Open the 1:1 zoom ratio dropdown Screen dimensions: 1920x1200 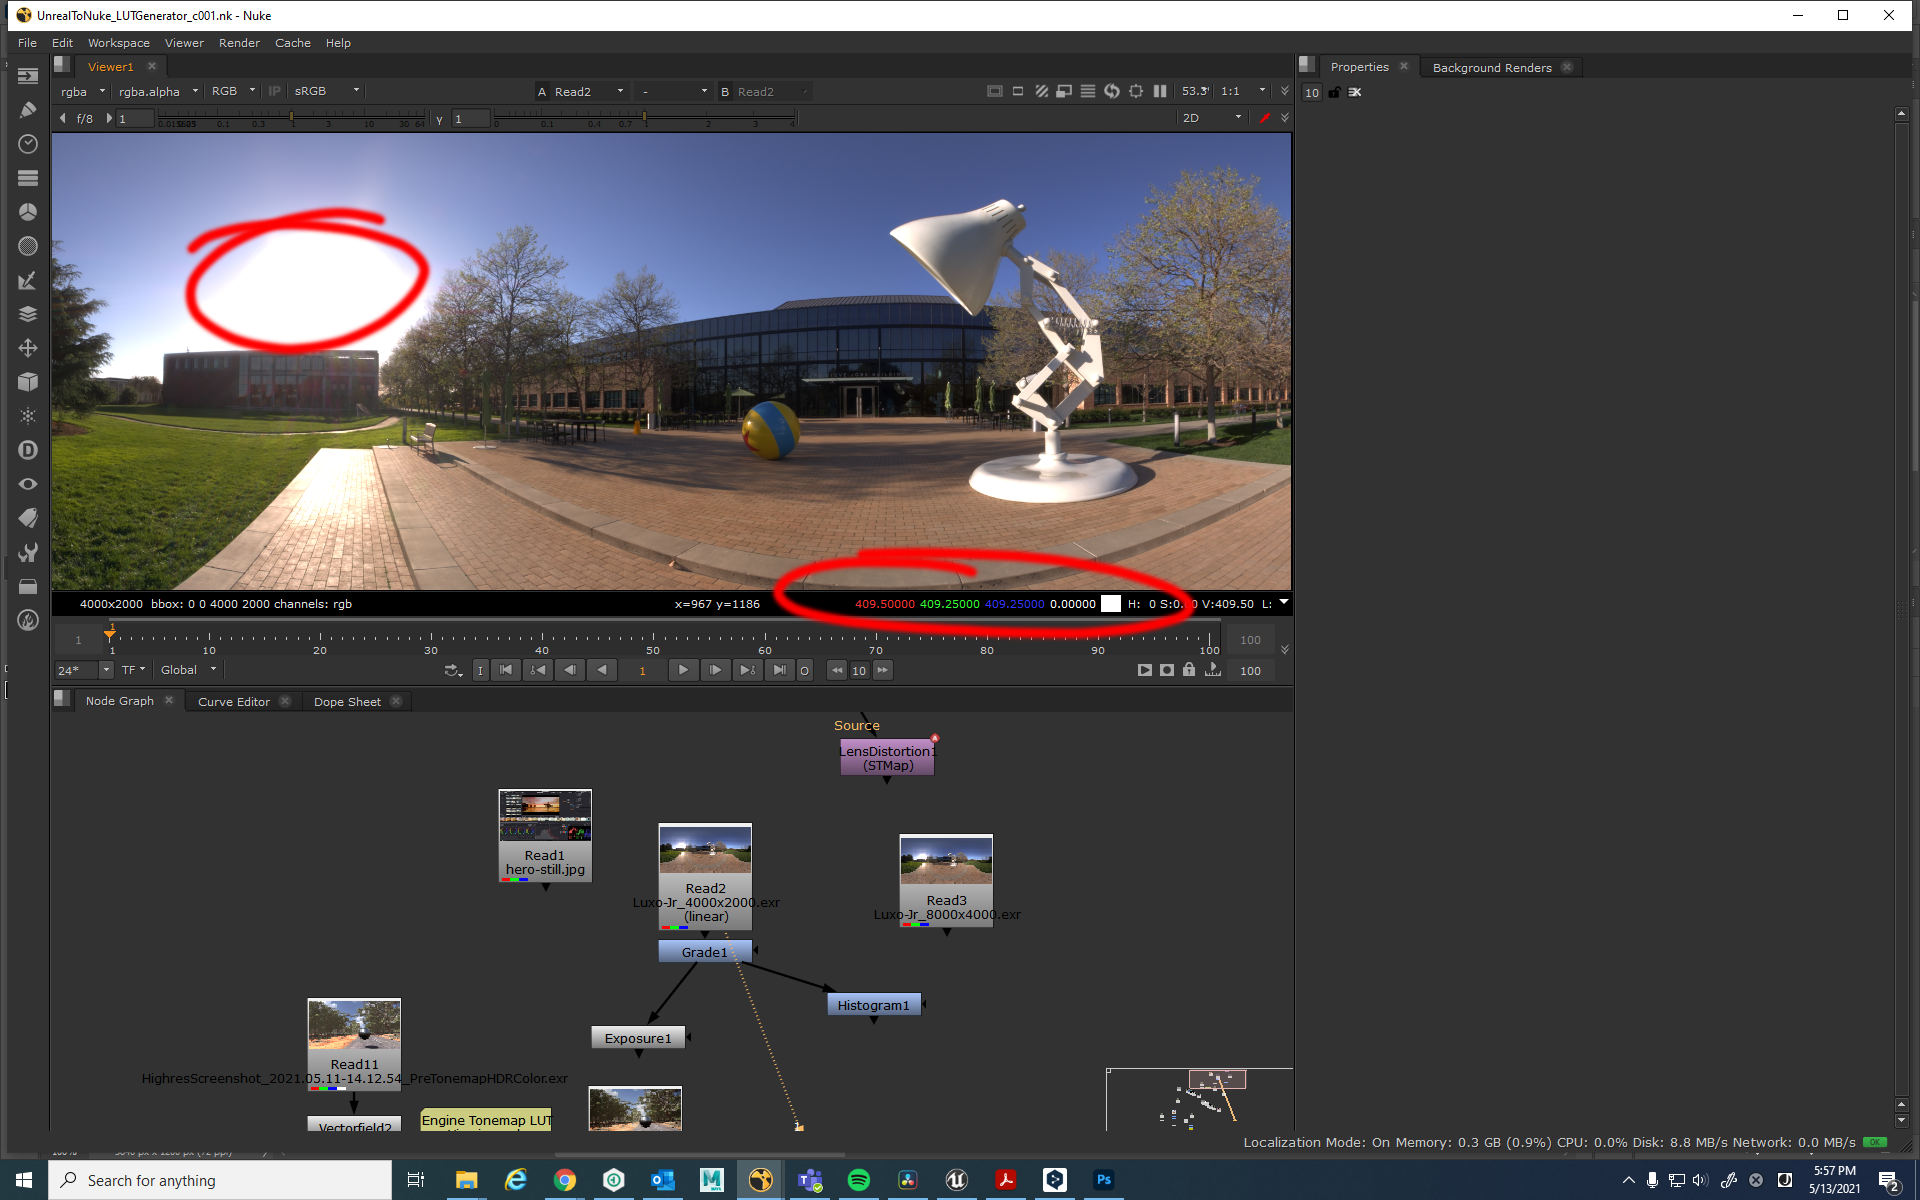coord(1242,91)
